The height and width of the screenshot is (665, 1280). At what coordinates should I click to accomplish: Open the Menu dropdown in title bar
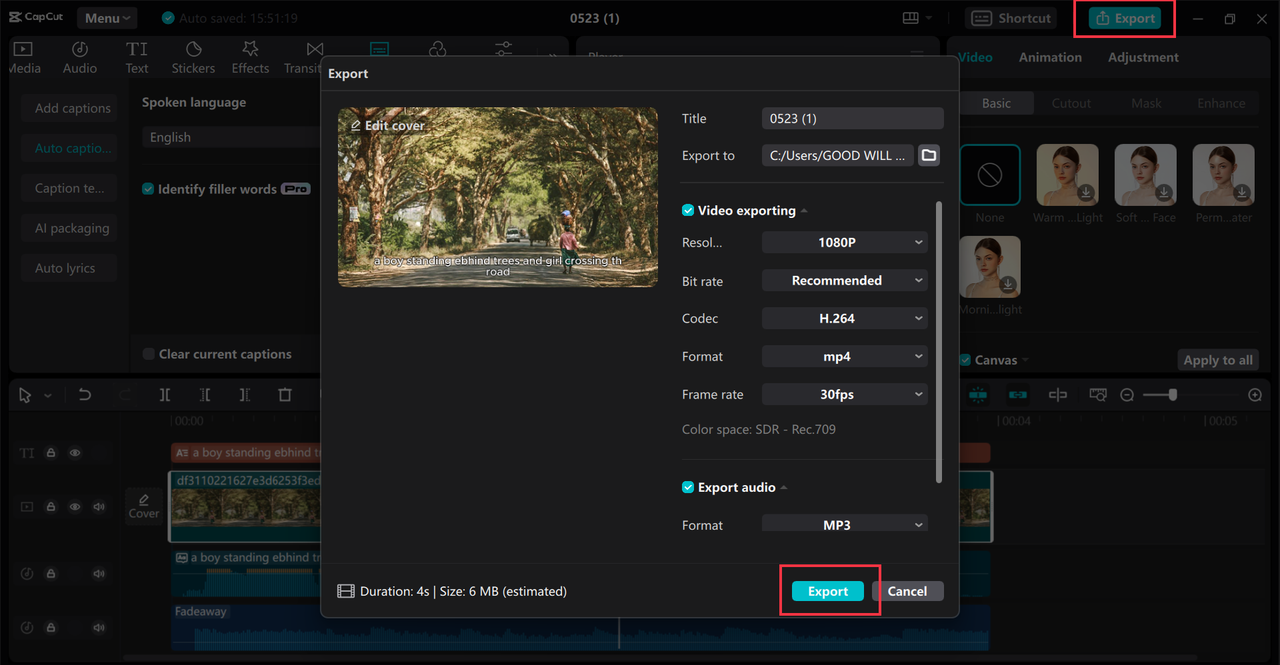point(107,18)
